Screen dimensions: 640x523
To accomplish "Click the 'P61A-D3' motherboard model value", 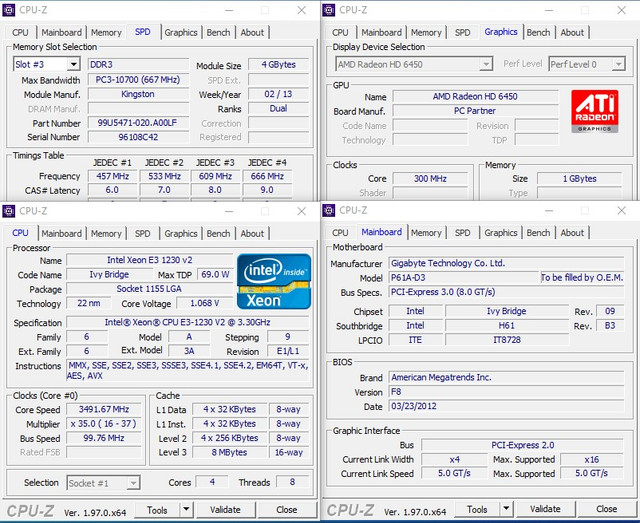I will pos(464,278).
